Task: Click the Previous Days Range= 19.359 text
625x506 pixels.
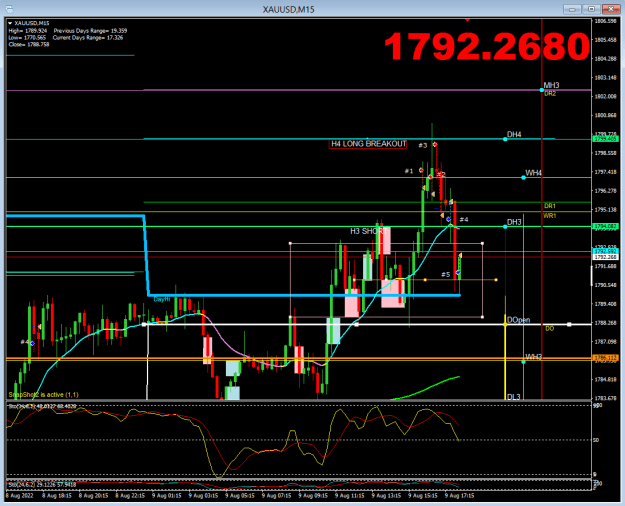Action: tap(90, 31)
